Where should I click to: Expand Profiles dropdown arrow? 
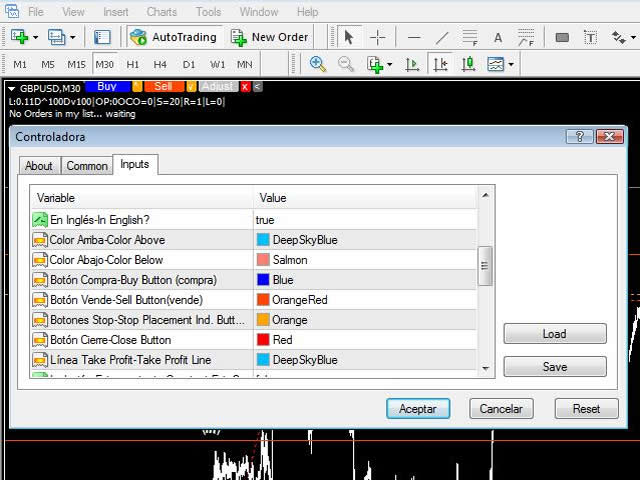[x=73, y=38]
